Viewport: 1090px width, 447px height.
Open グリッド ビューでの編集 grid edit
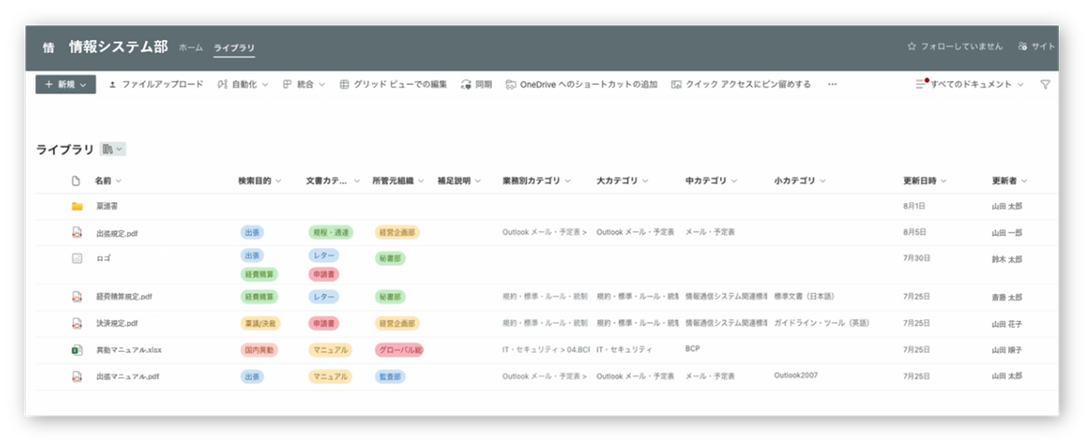(x=393, y=85)
